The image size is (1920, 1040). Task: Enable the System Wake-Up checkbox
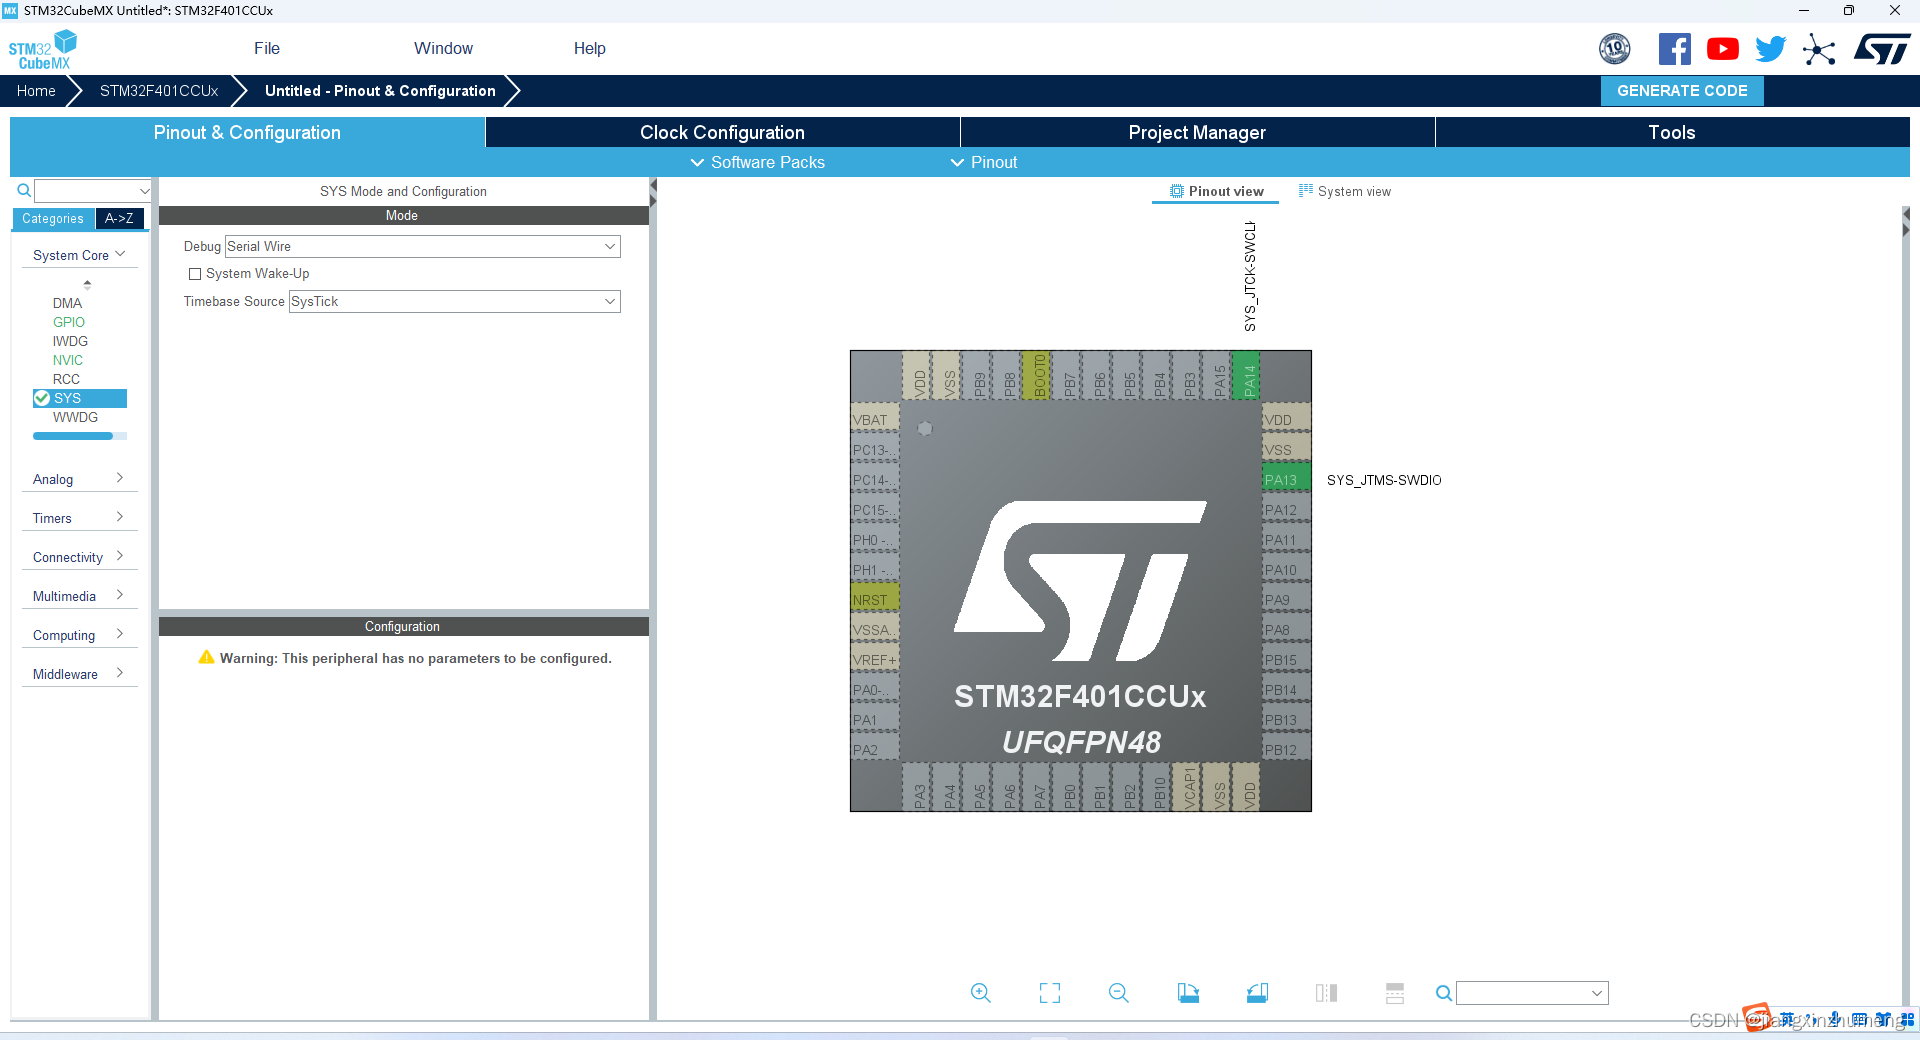pyautogui.click(x=195, y=273)
